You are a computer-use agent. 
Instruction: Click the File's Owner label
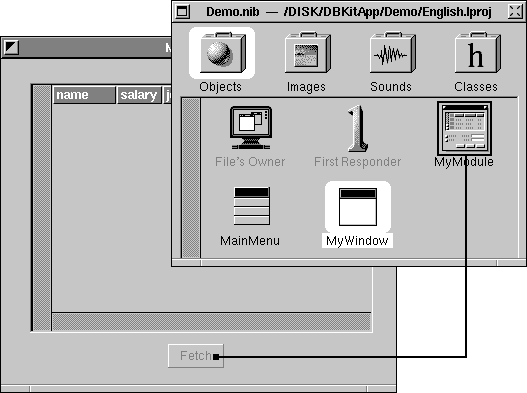[x=250, y=162]
